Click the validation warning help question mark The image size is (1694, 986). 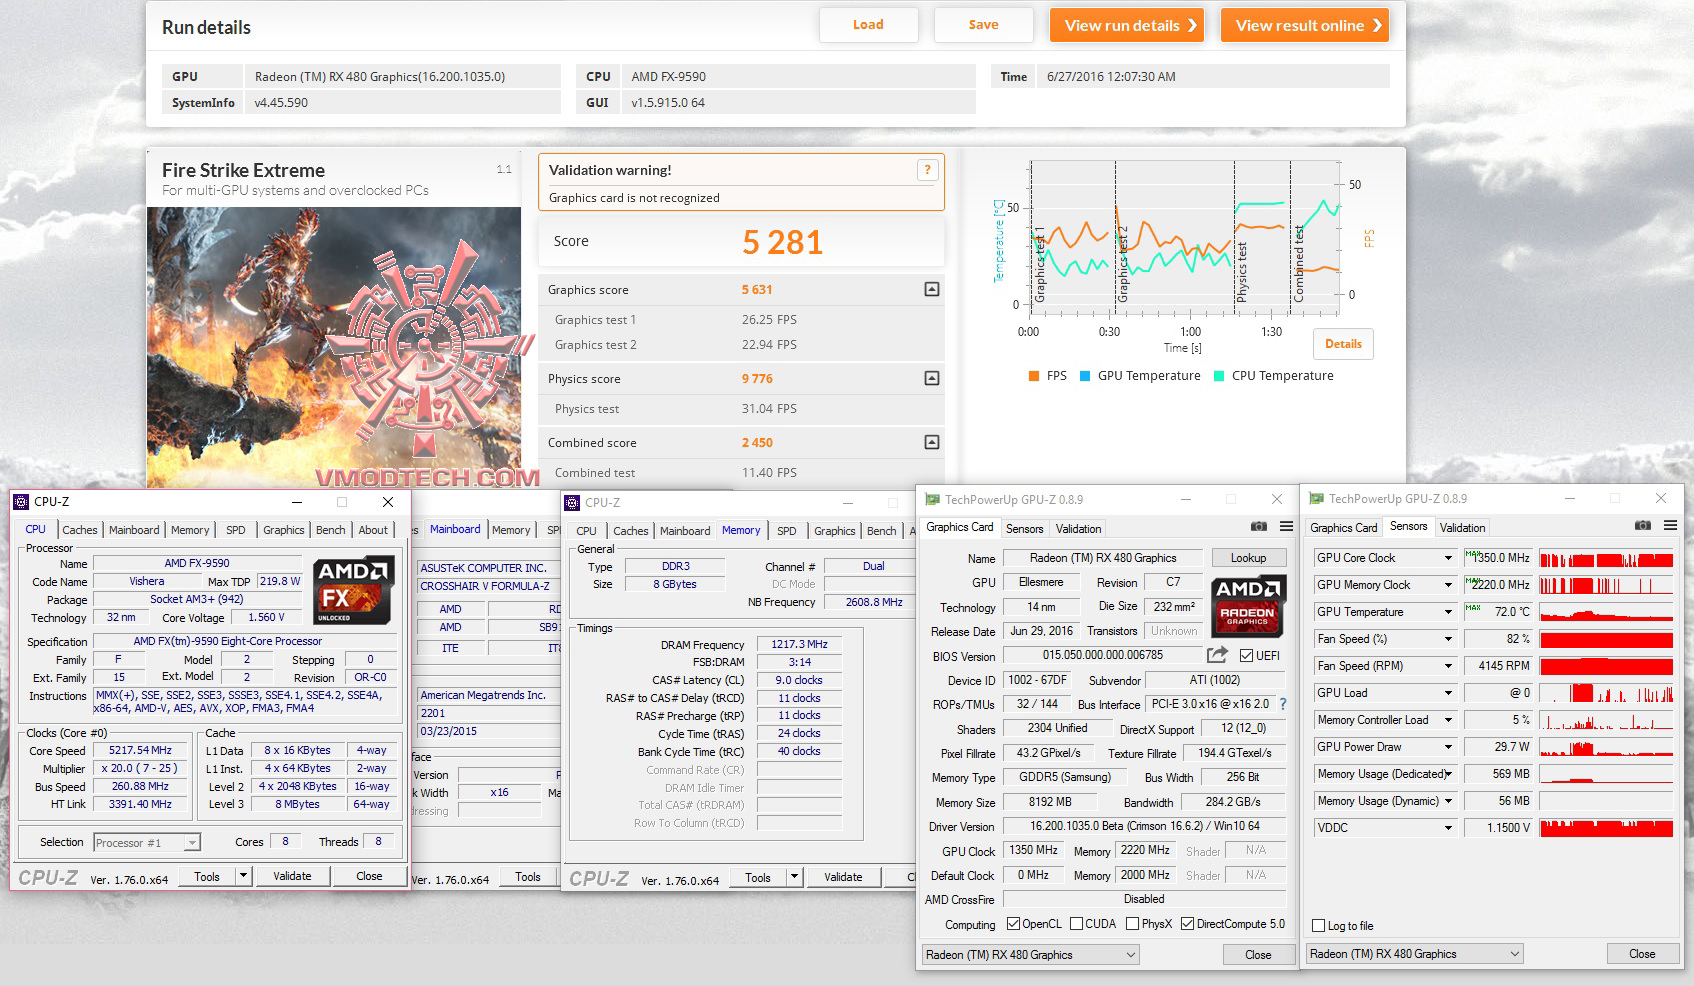[927, 170]
